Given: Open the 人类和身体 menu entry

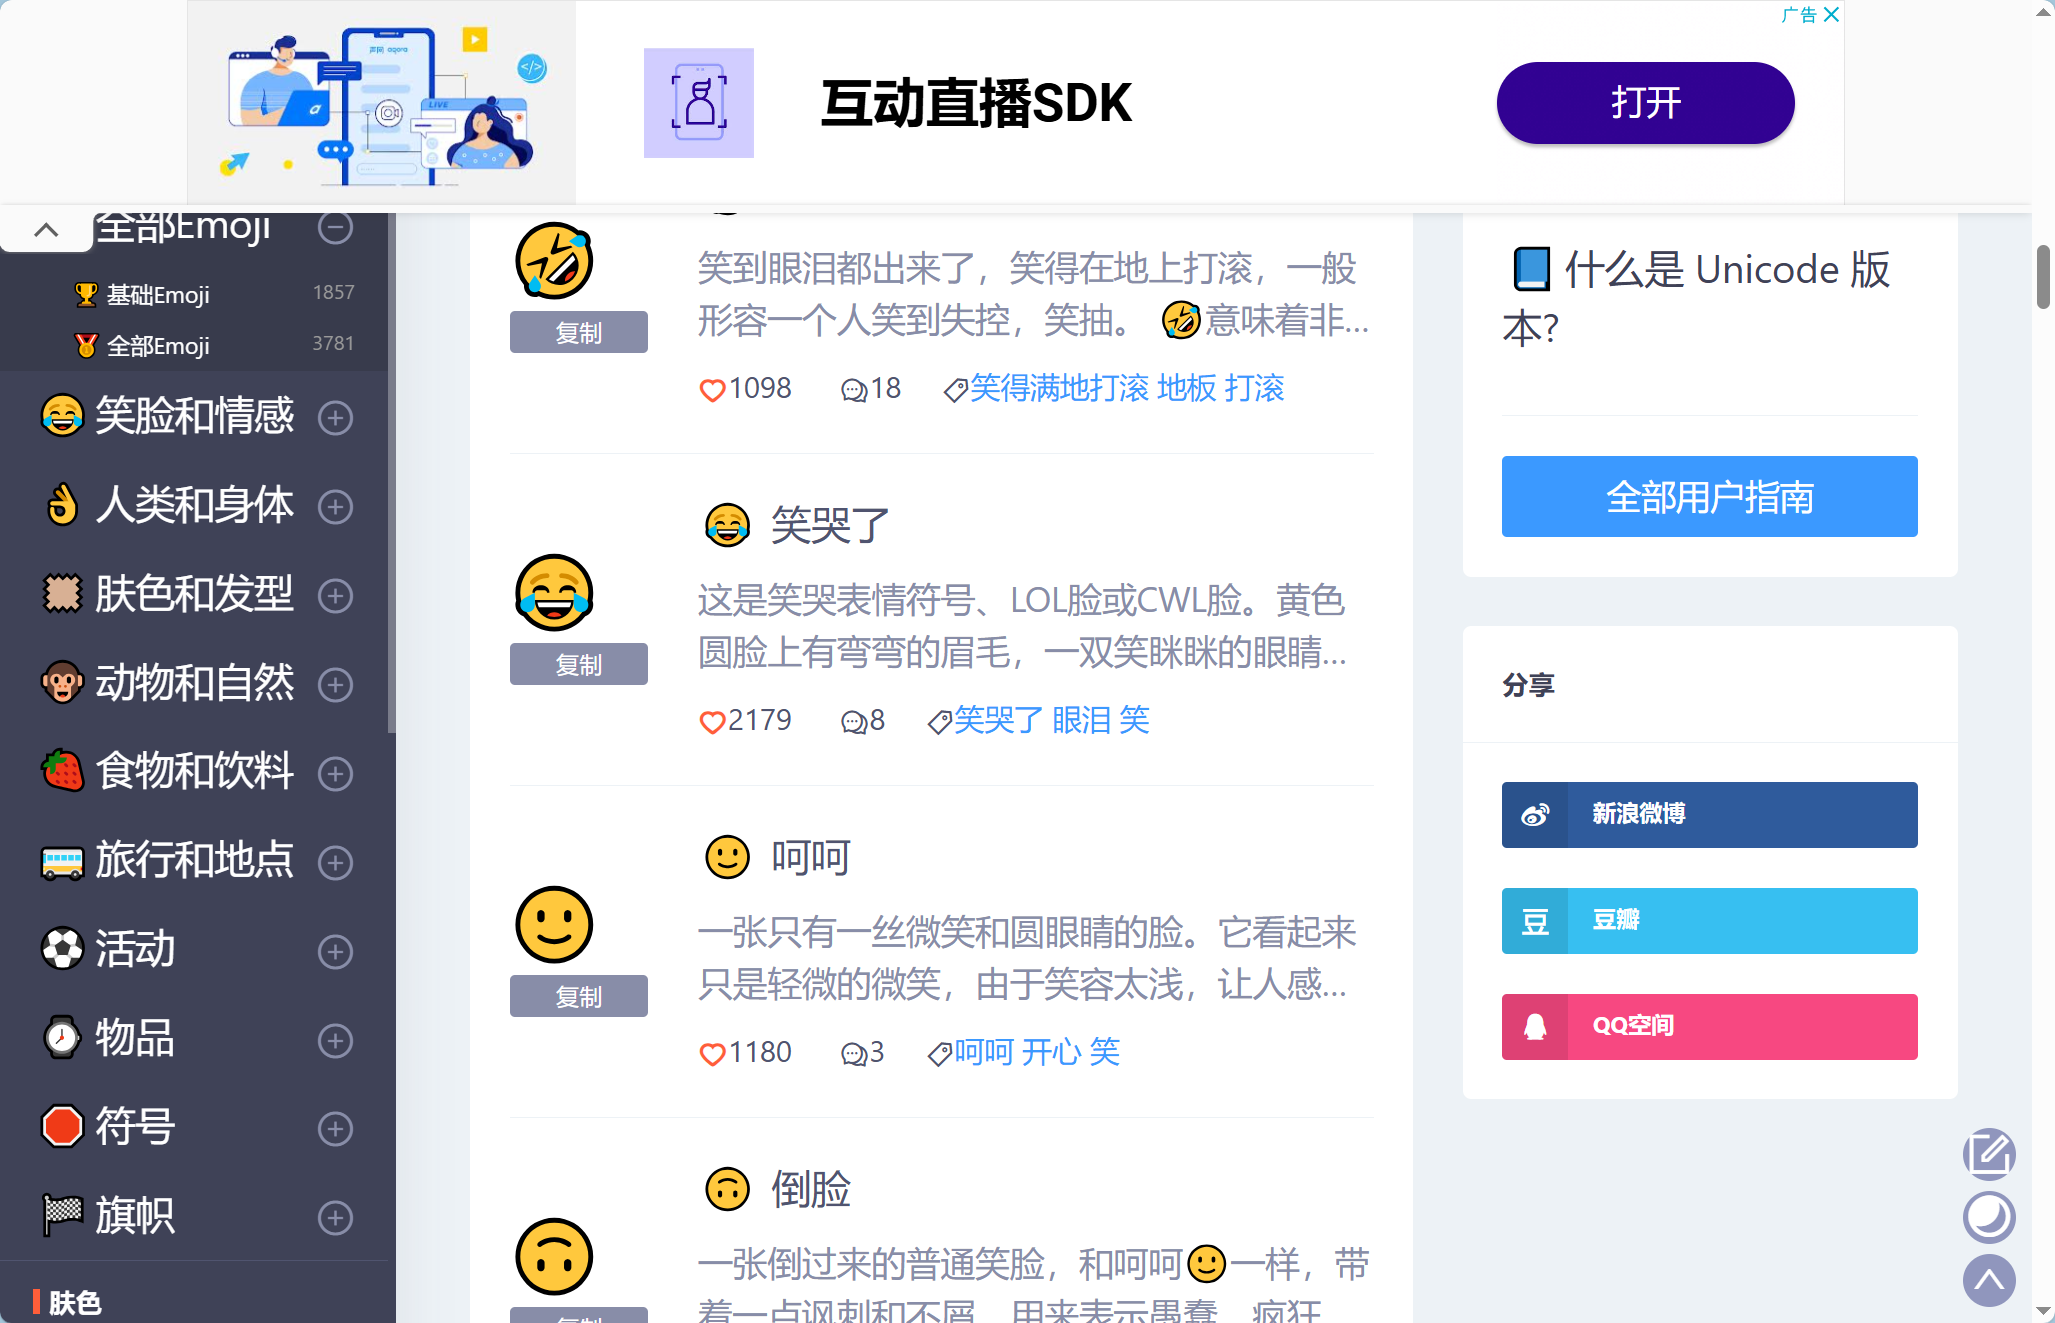Looking at the screenshot, I should point(194,505).
